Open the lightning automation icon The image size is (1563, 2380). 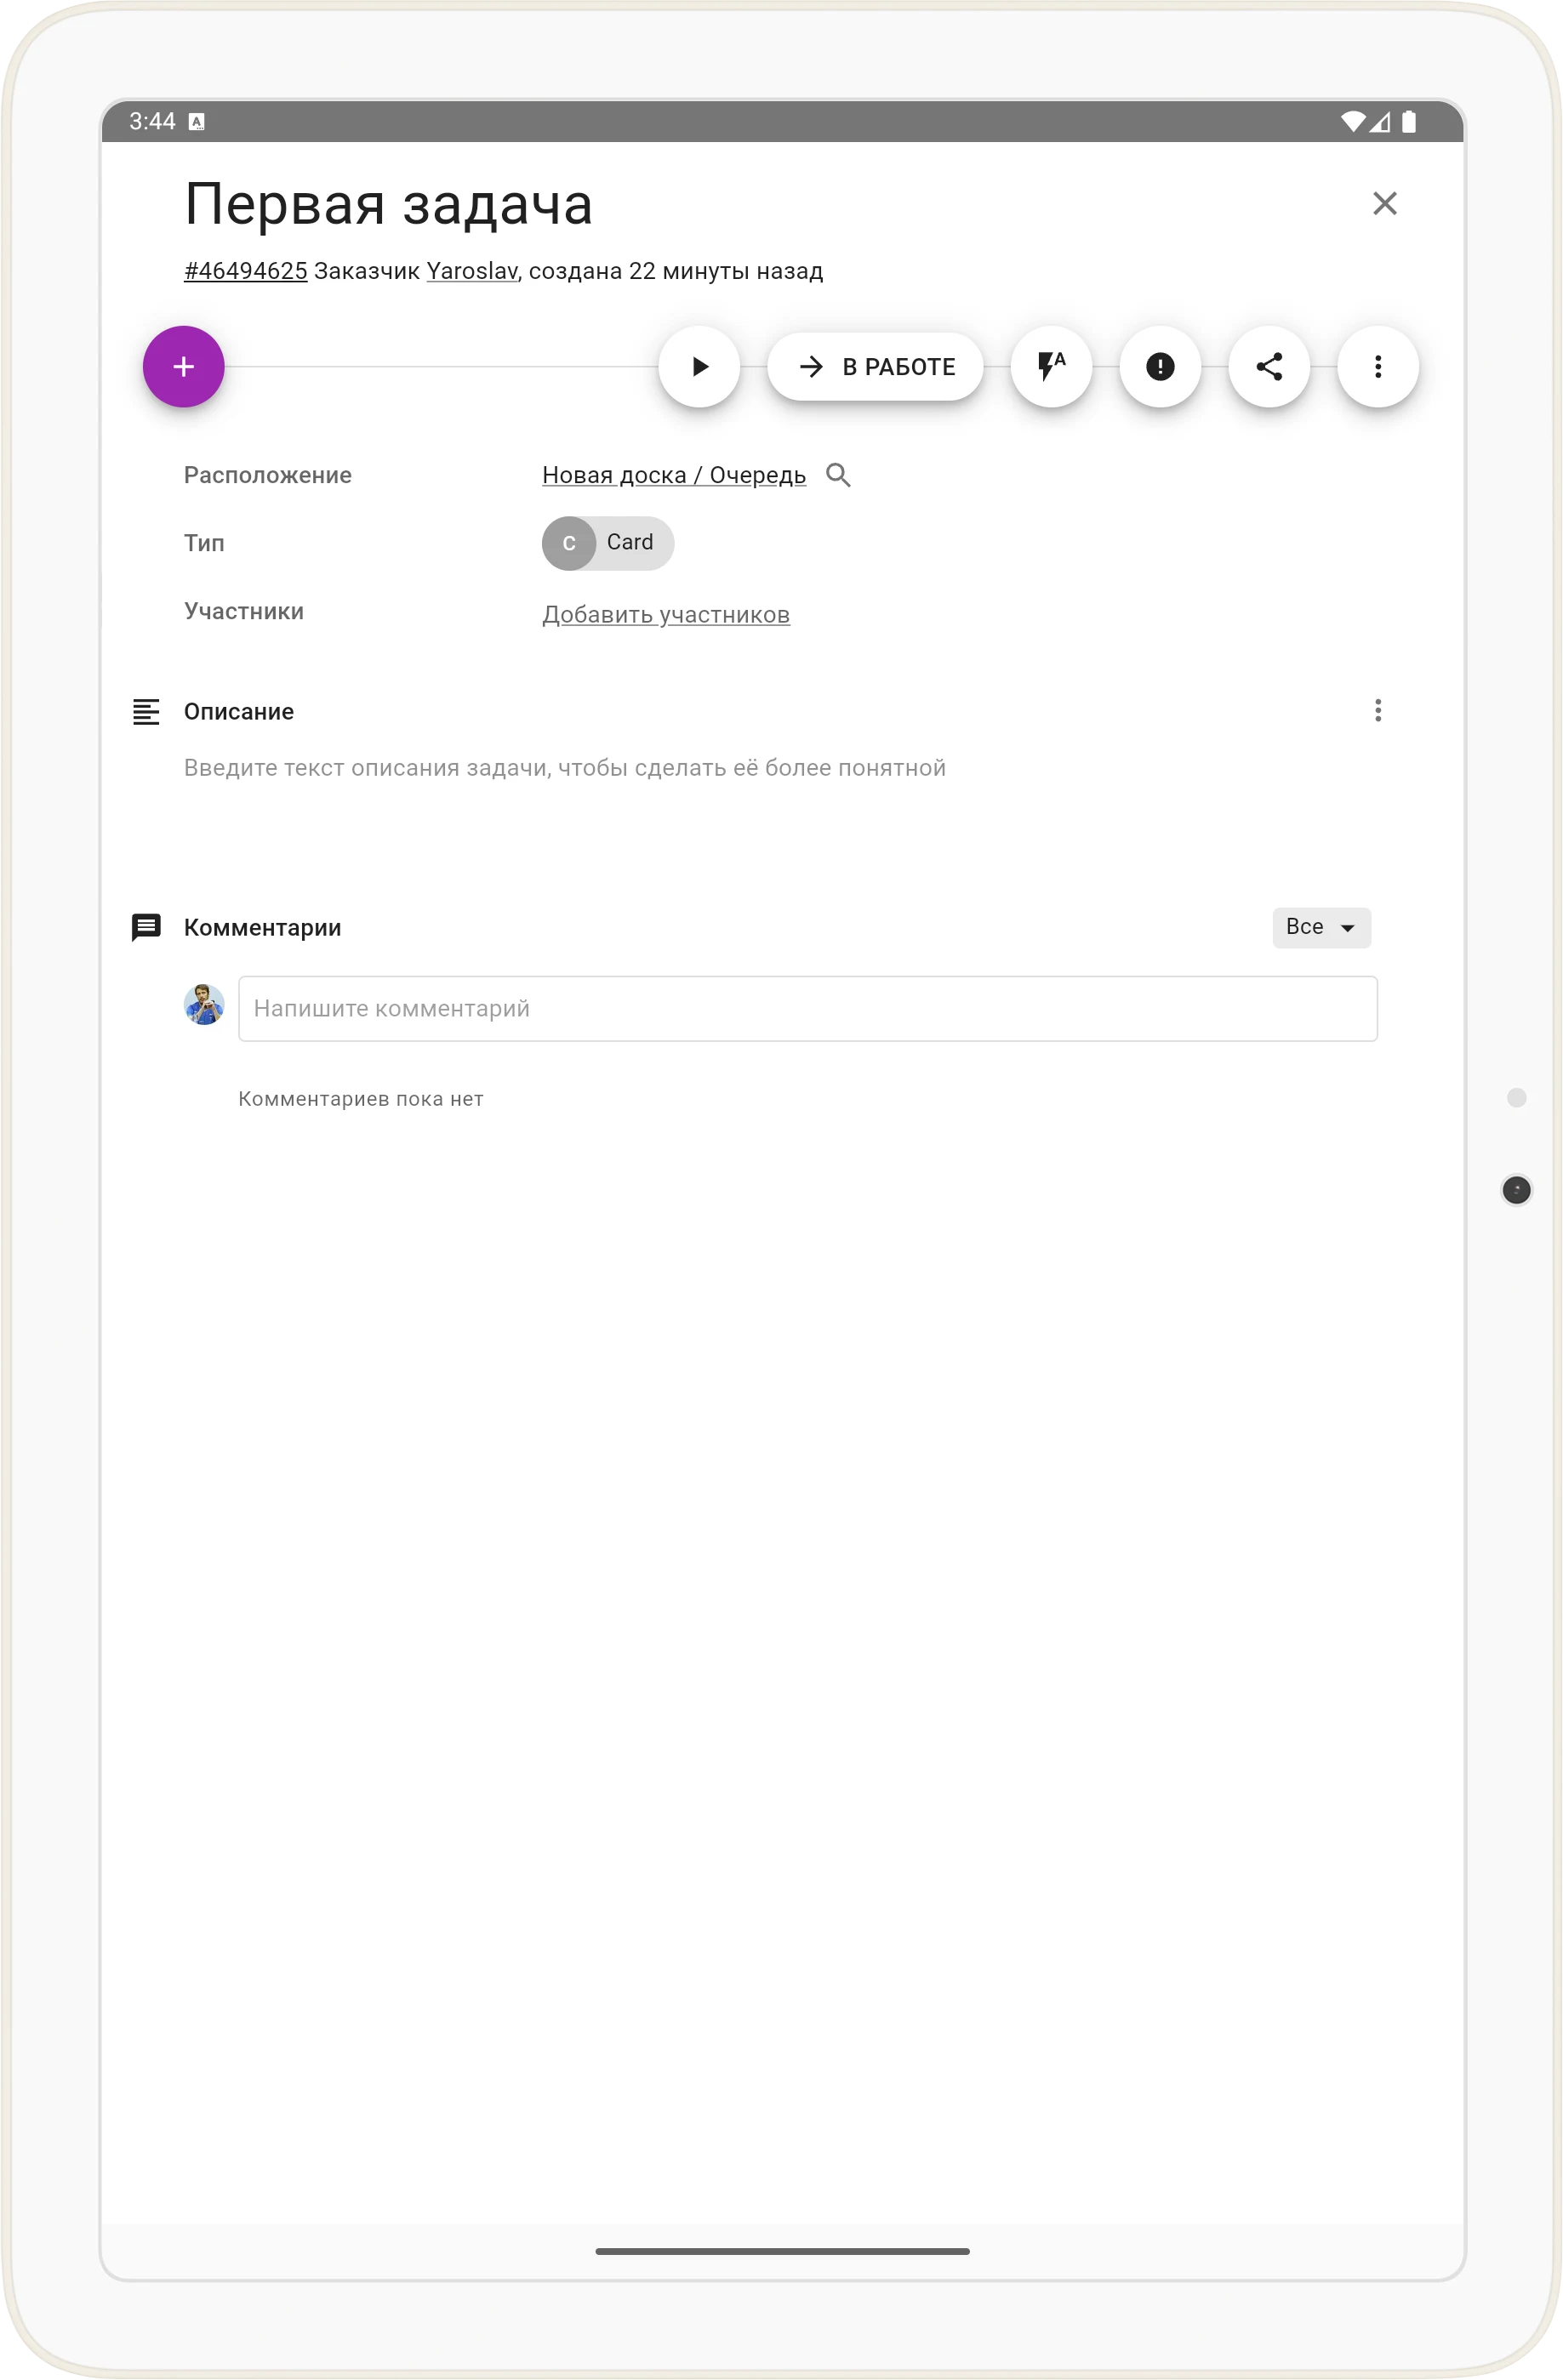click(1051, 366)
